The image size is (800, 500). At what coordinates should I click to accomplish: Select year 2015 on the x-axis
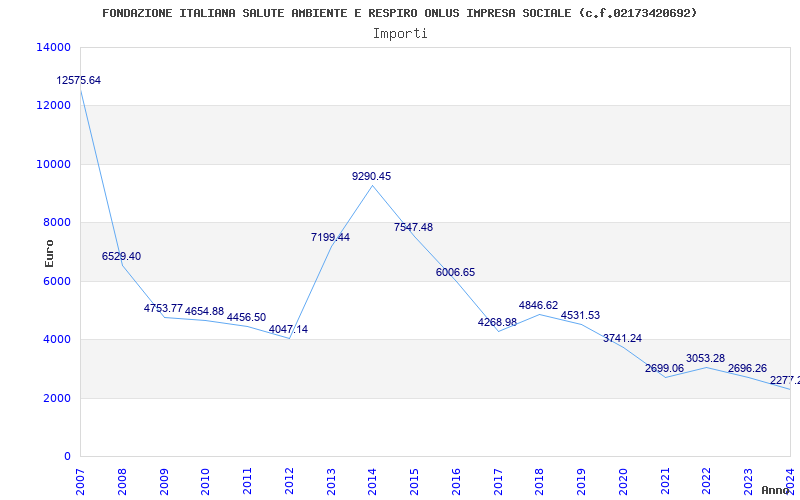click(414, 482)
